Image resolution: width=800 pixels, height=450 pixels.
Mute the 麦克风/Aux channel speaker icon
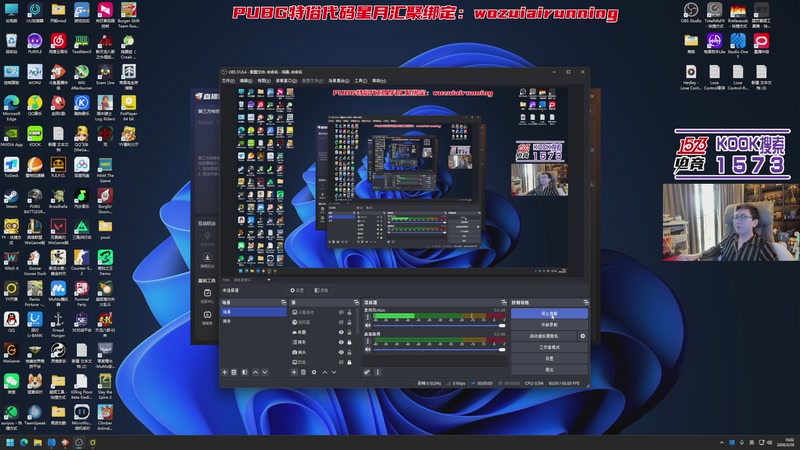(367, 326)
